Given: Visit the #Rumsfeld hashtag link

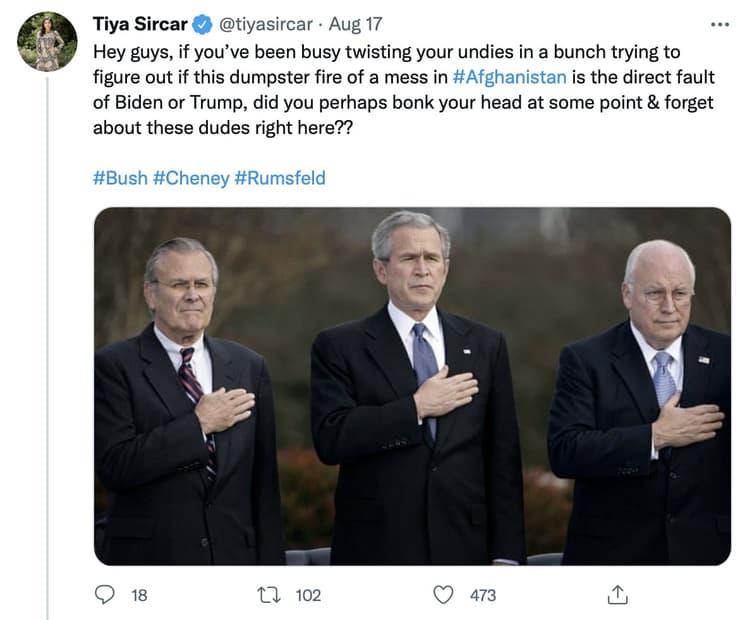Looking at the screenshot, I should (x=280, y=178).
